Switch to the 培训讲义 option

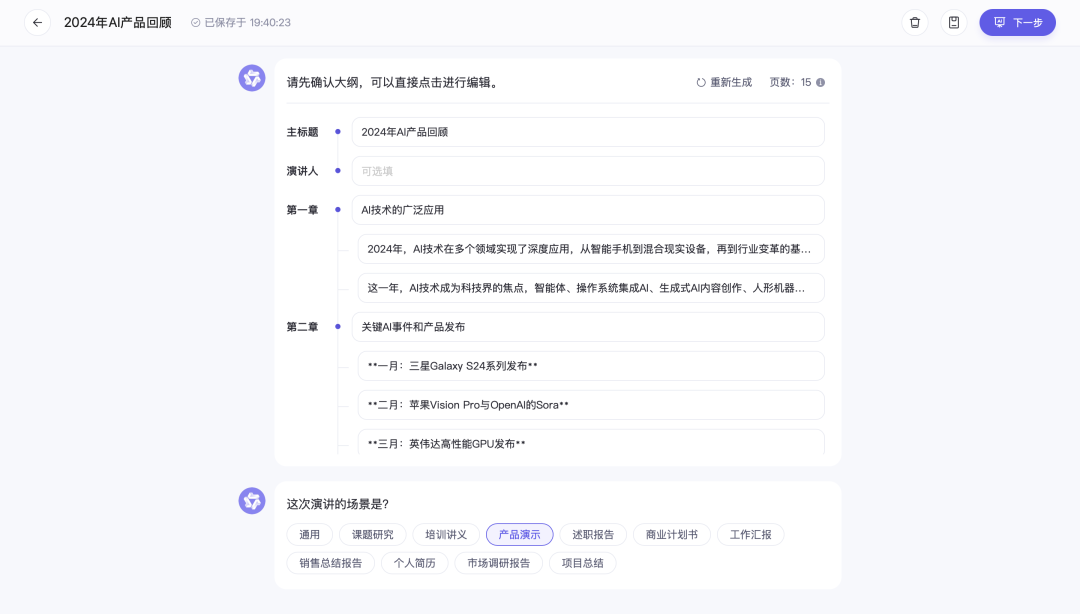[x=444, y=534]
